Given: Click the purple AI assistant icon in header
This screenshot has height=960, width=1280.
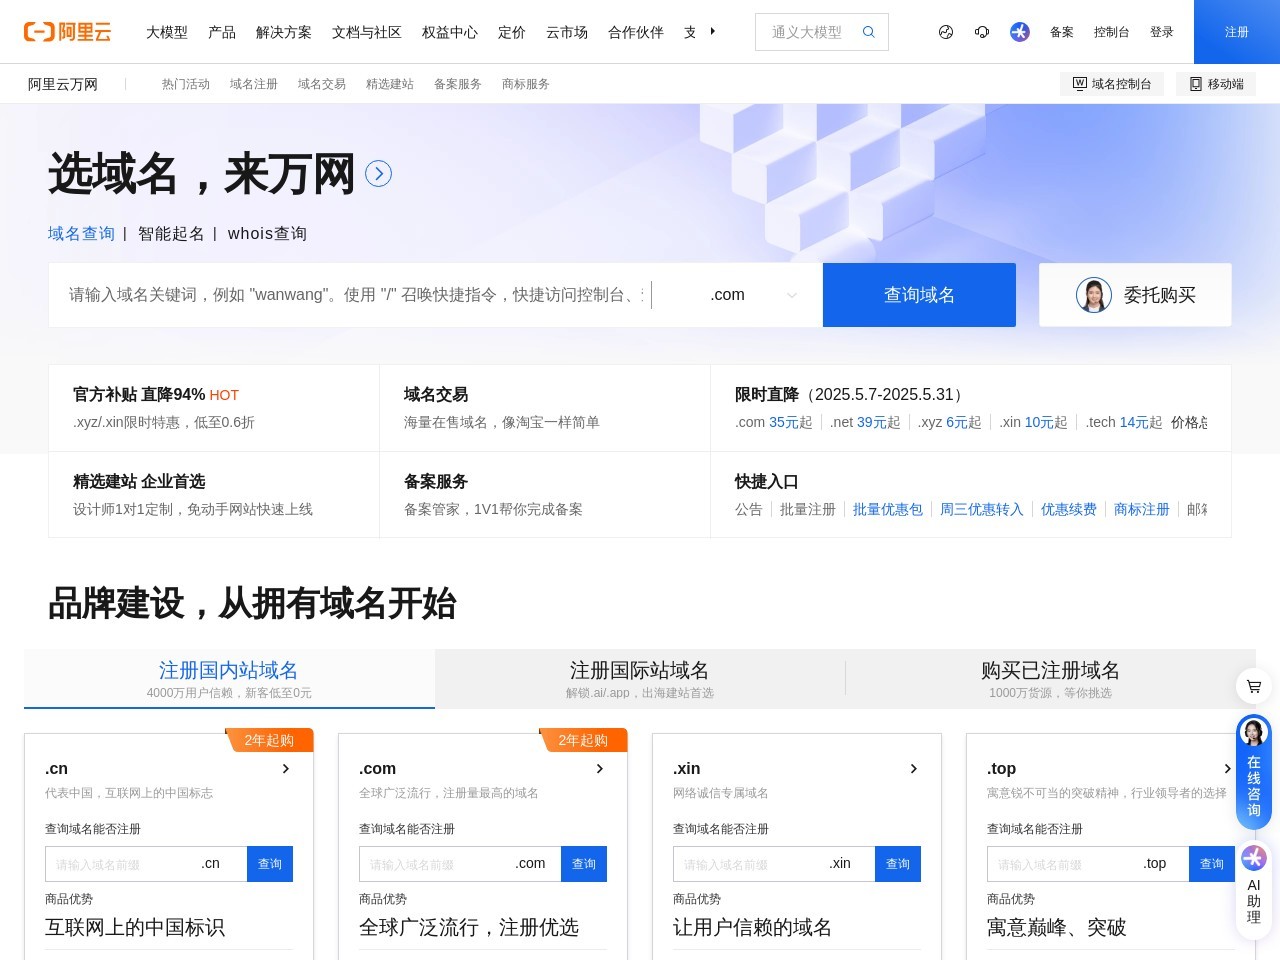Looking at the screenshot, I should pyautogui.click(x=1020, y=32).
